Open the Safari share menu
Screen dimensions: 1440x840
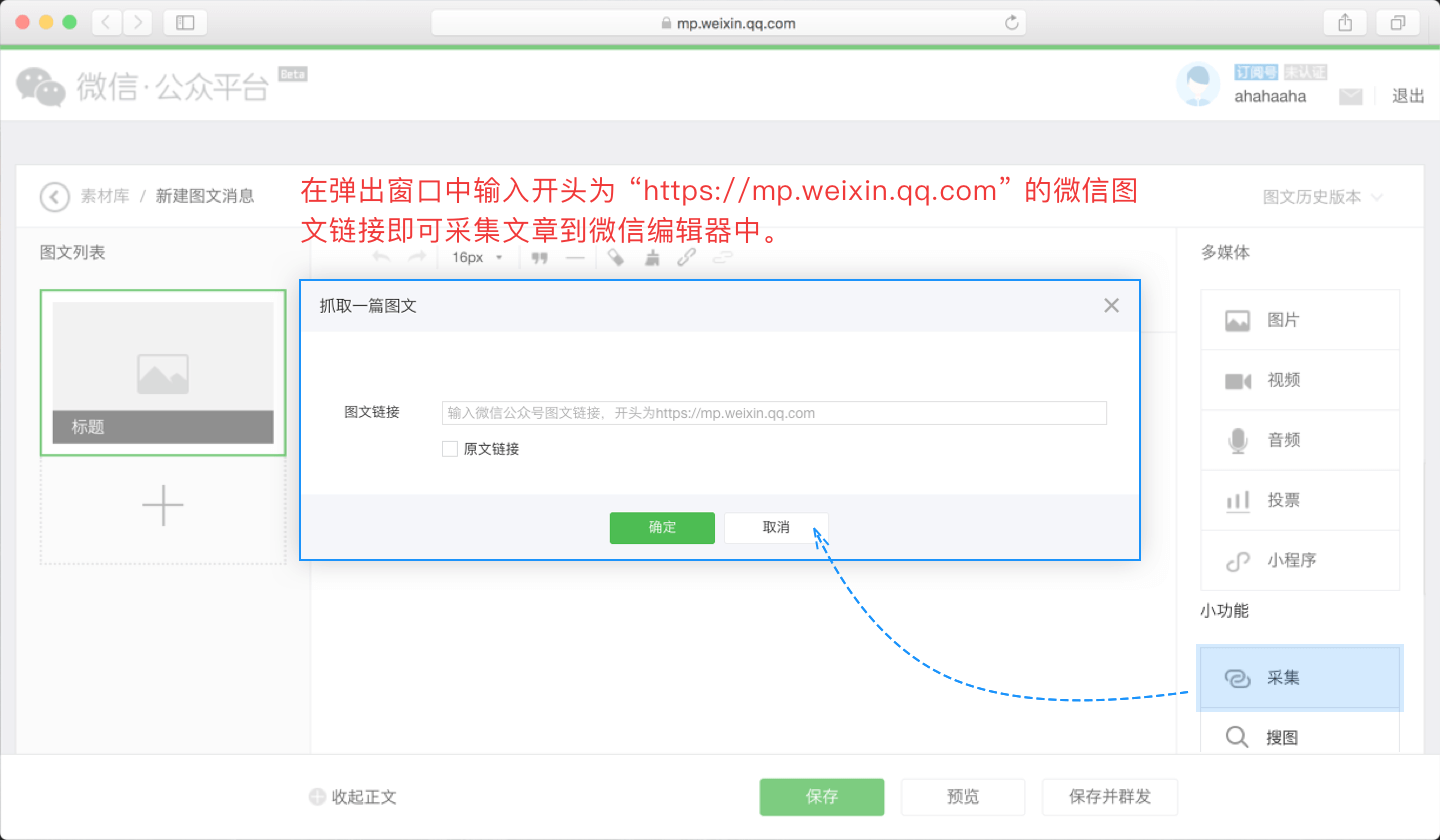[1344, 22]
